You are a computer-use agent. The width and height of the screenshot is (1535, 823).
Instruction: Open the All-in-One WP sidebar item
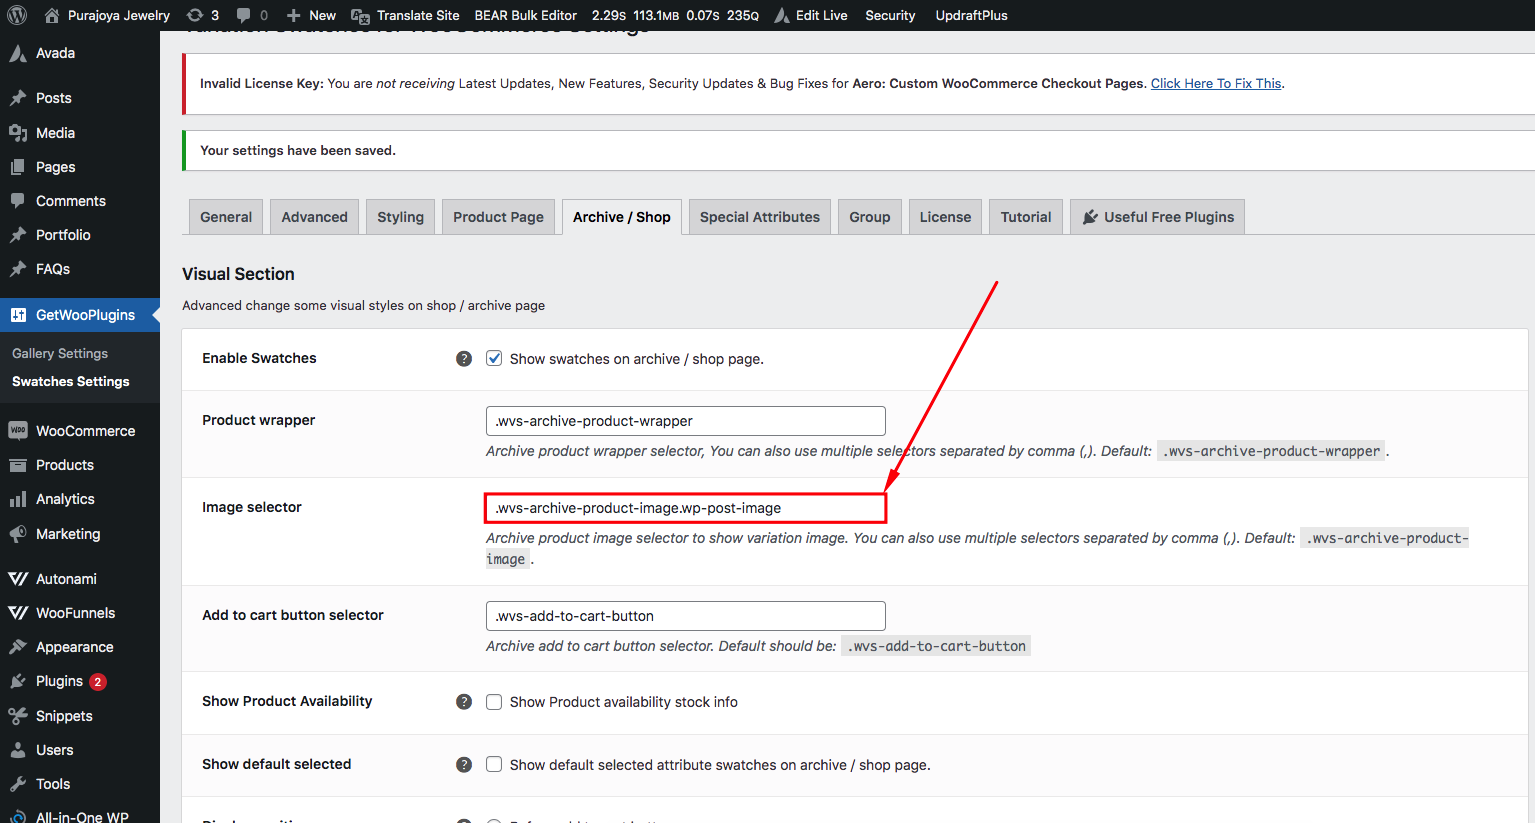80,815
